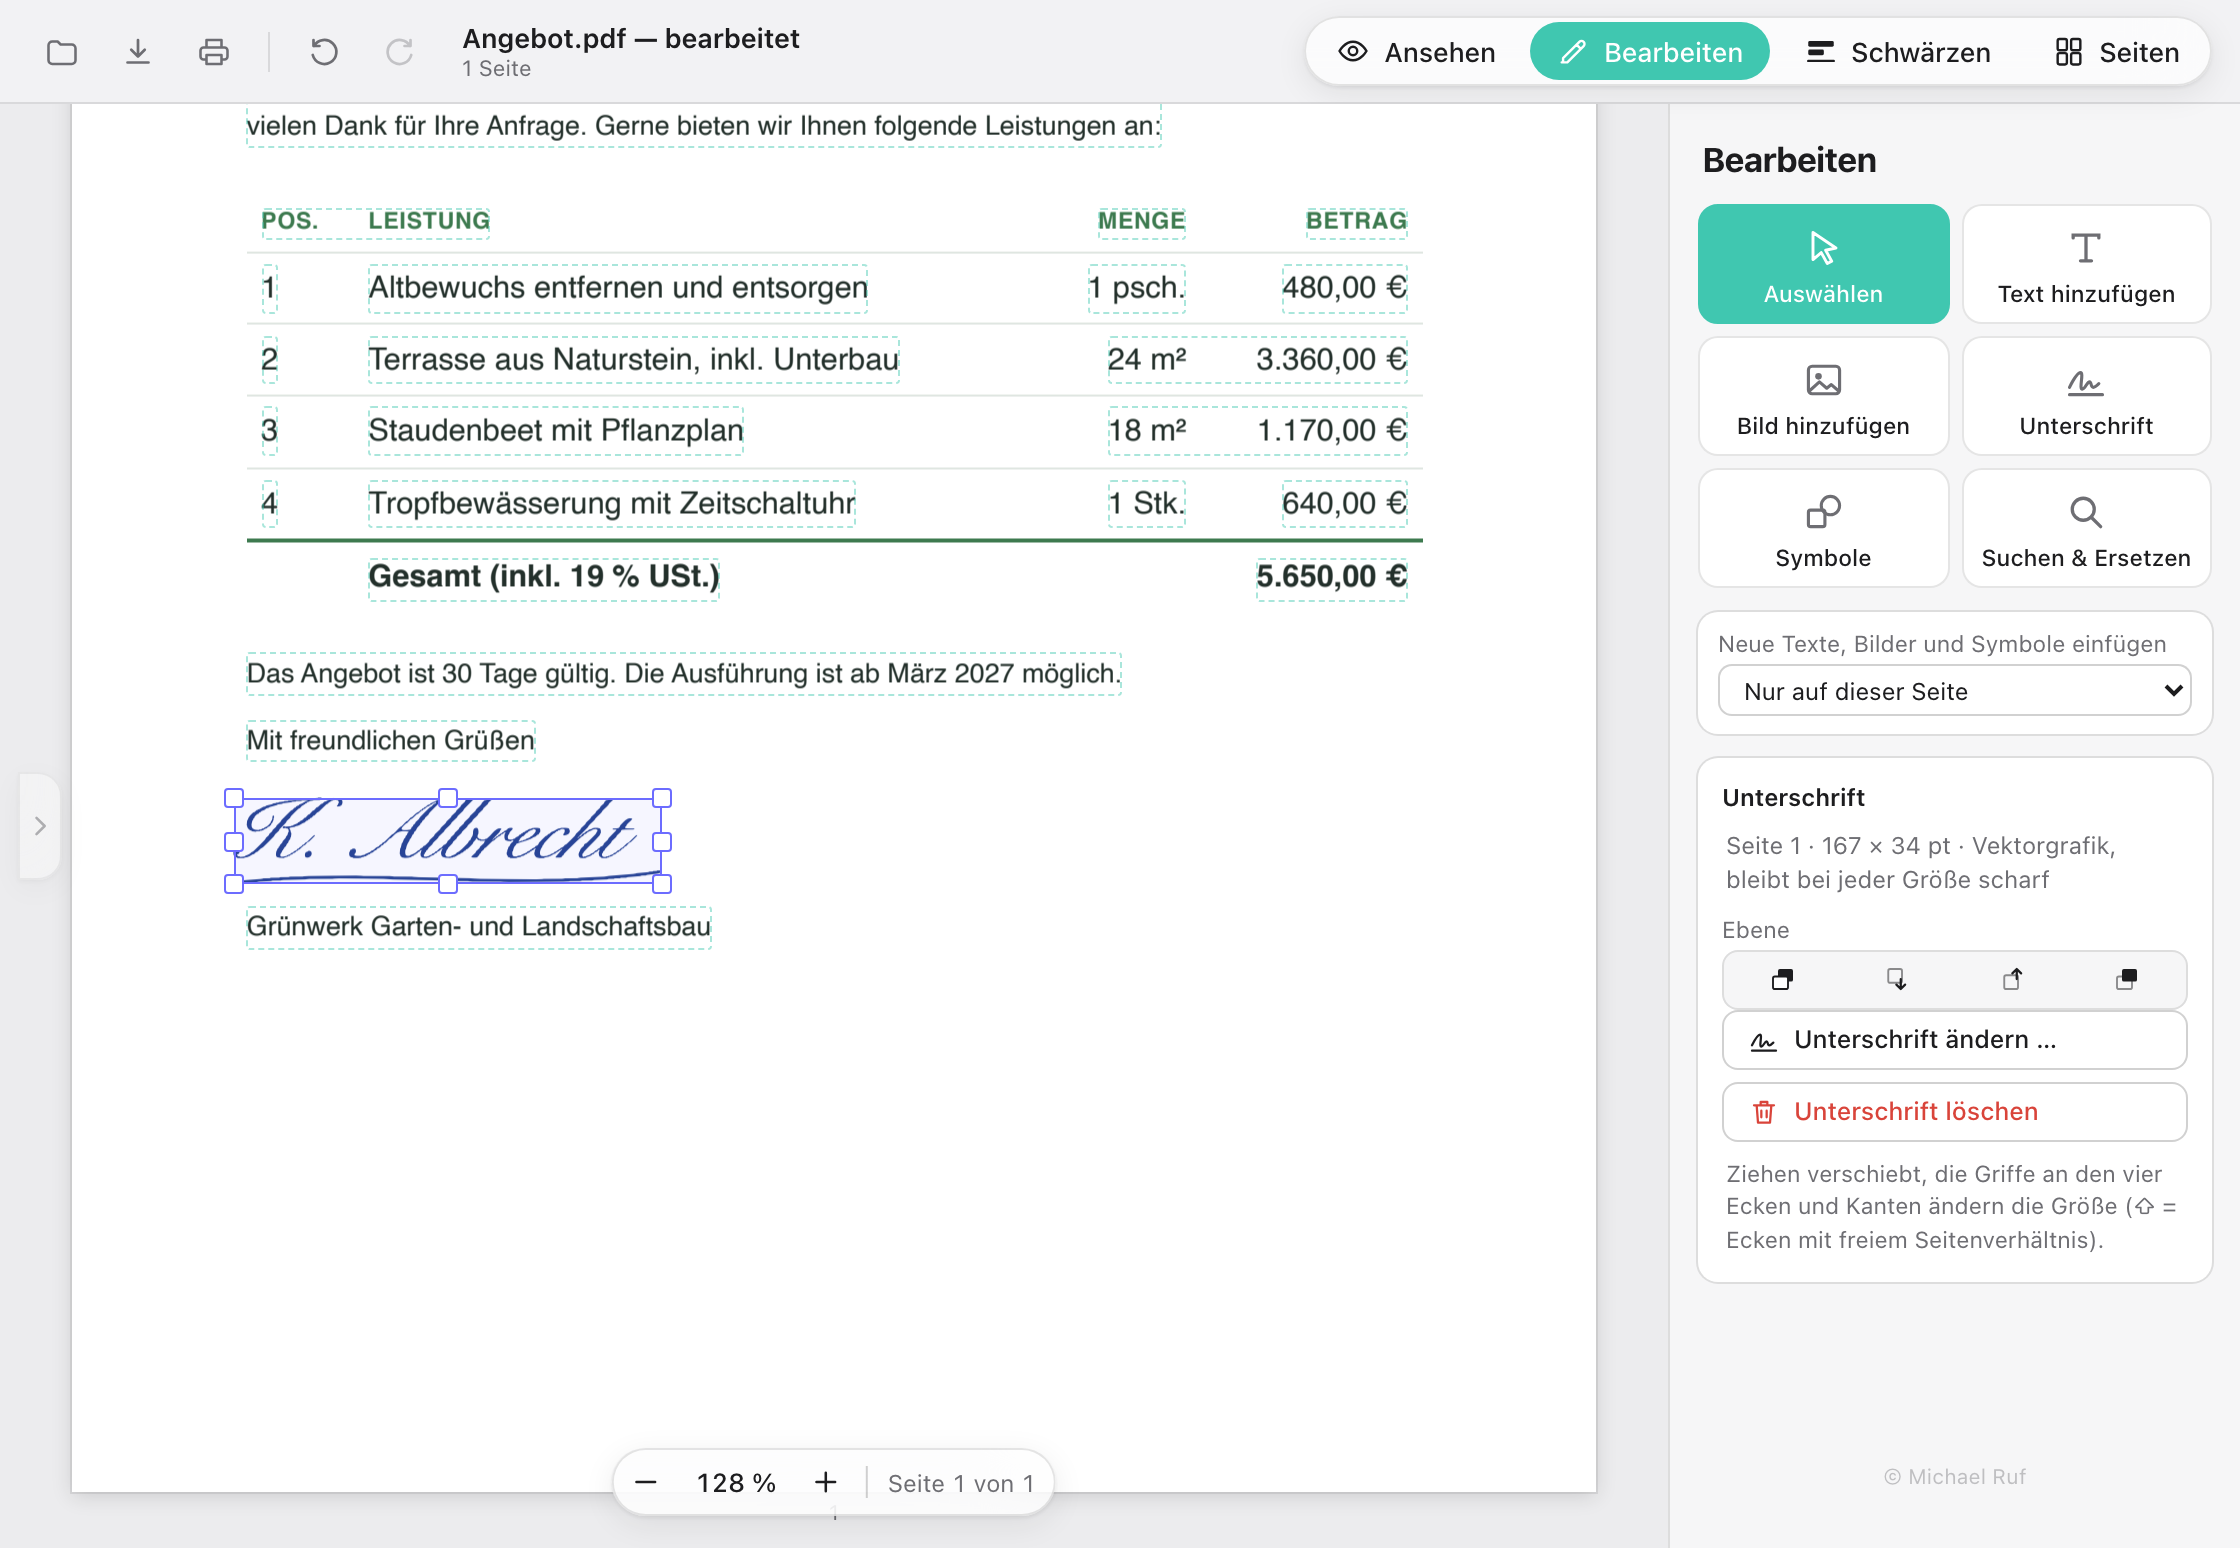Increase zoom with the plus button
The height and width of the screenshot is (1548, 2240).
point(825,1482)
